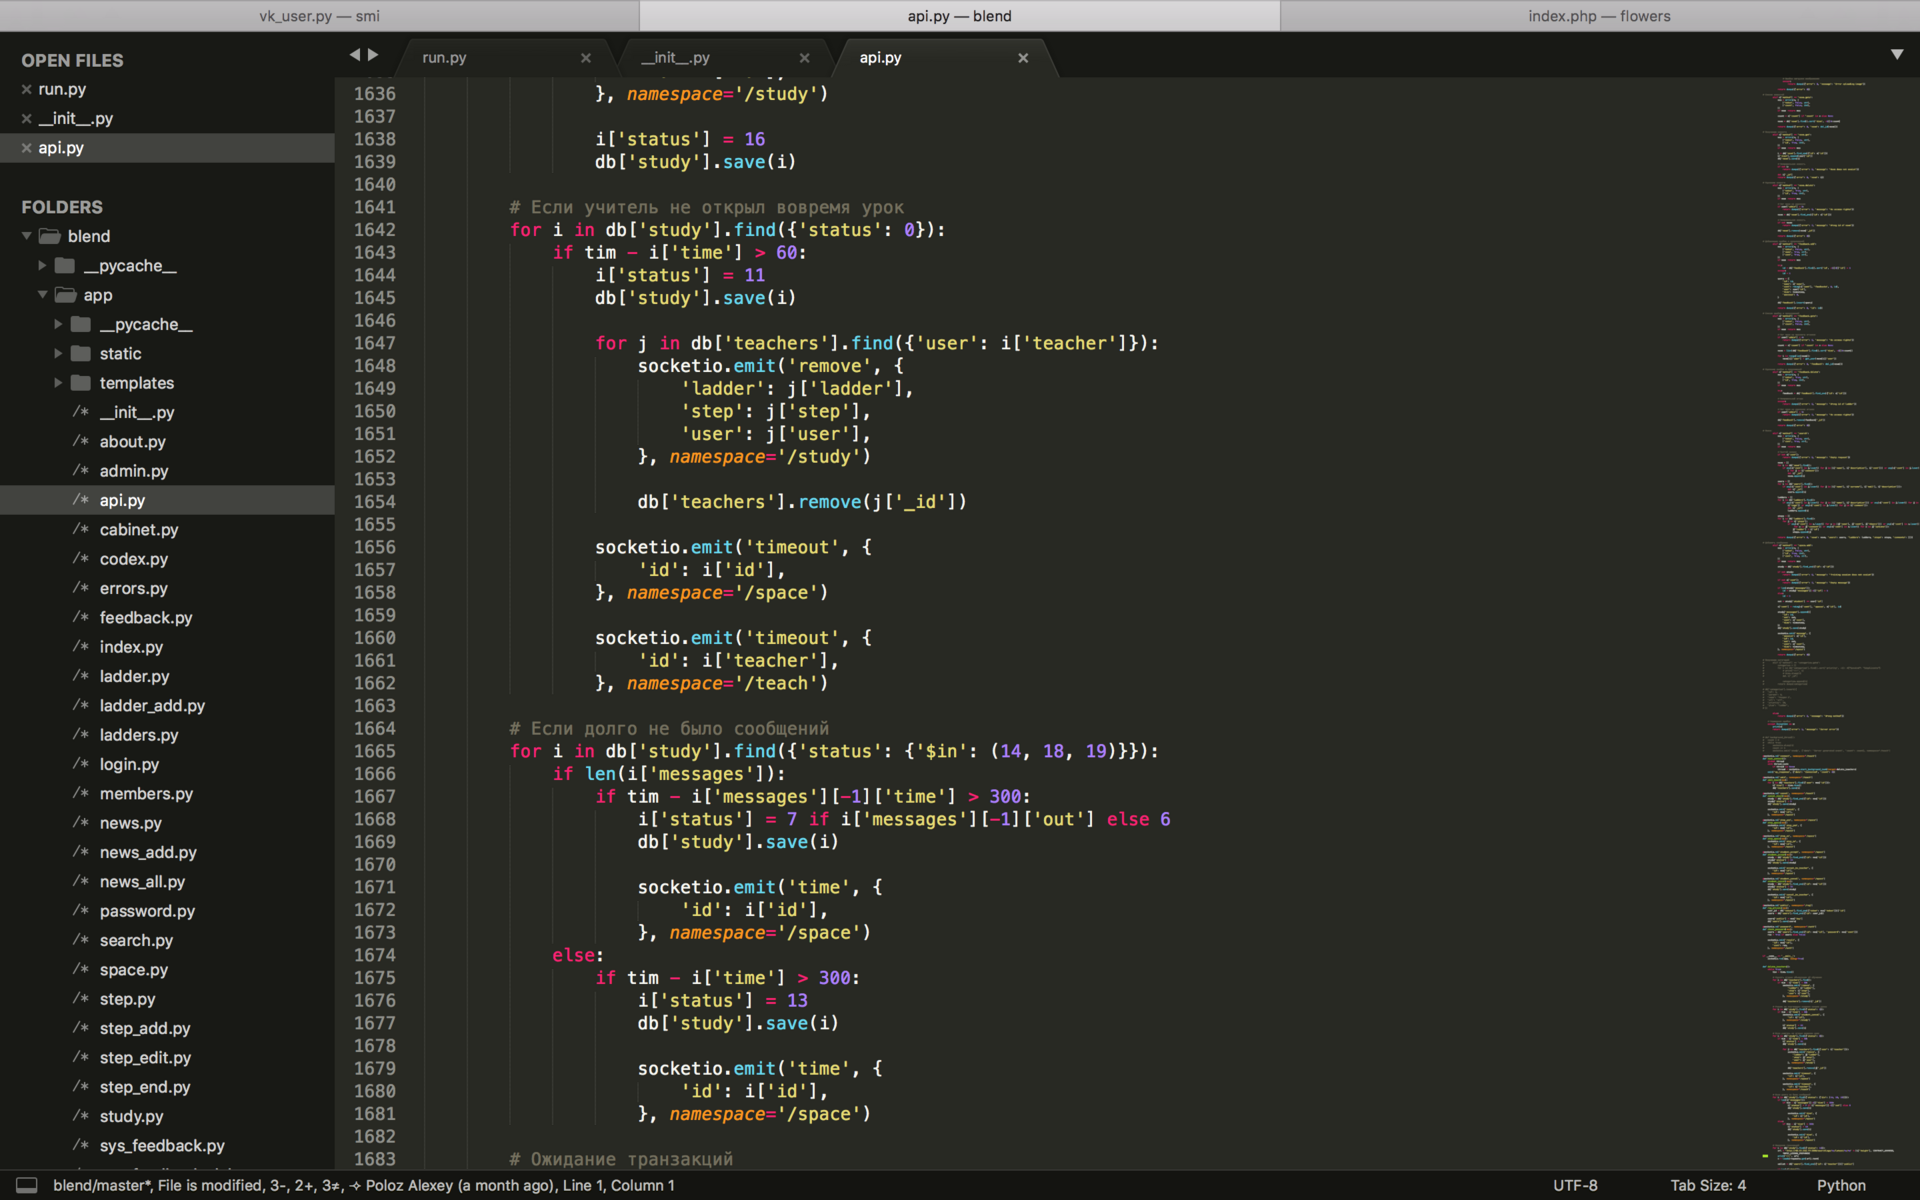
Task: Select api.py — blend window tab
Action: 959,16
